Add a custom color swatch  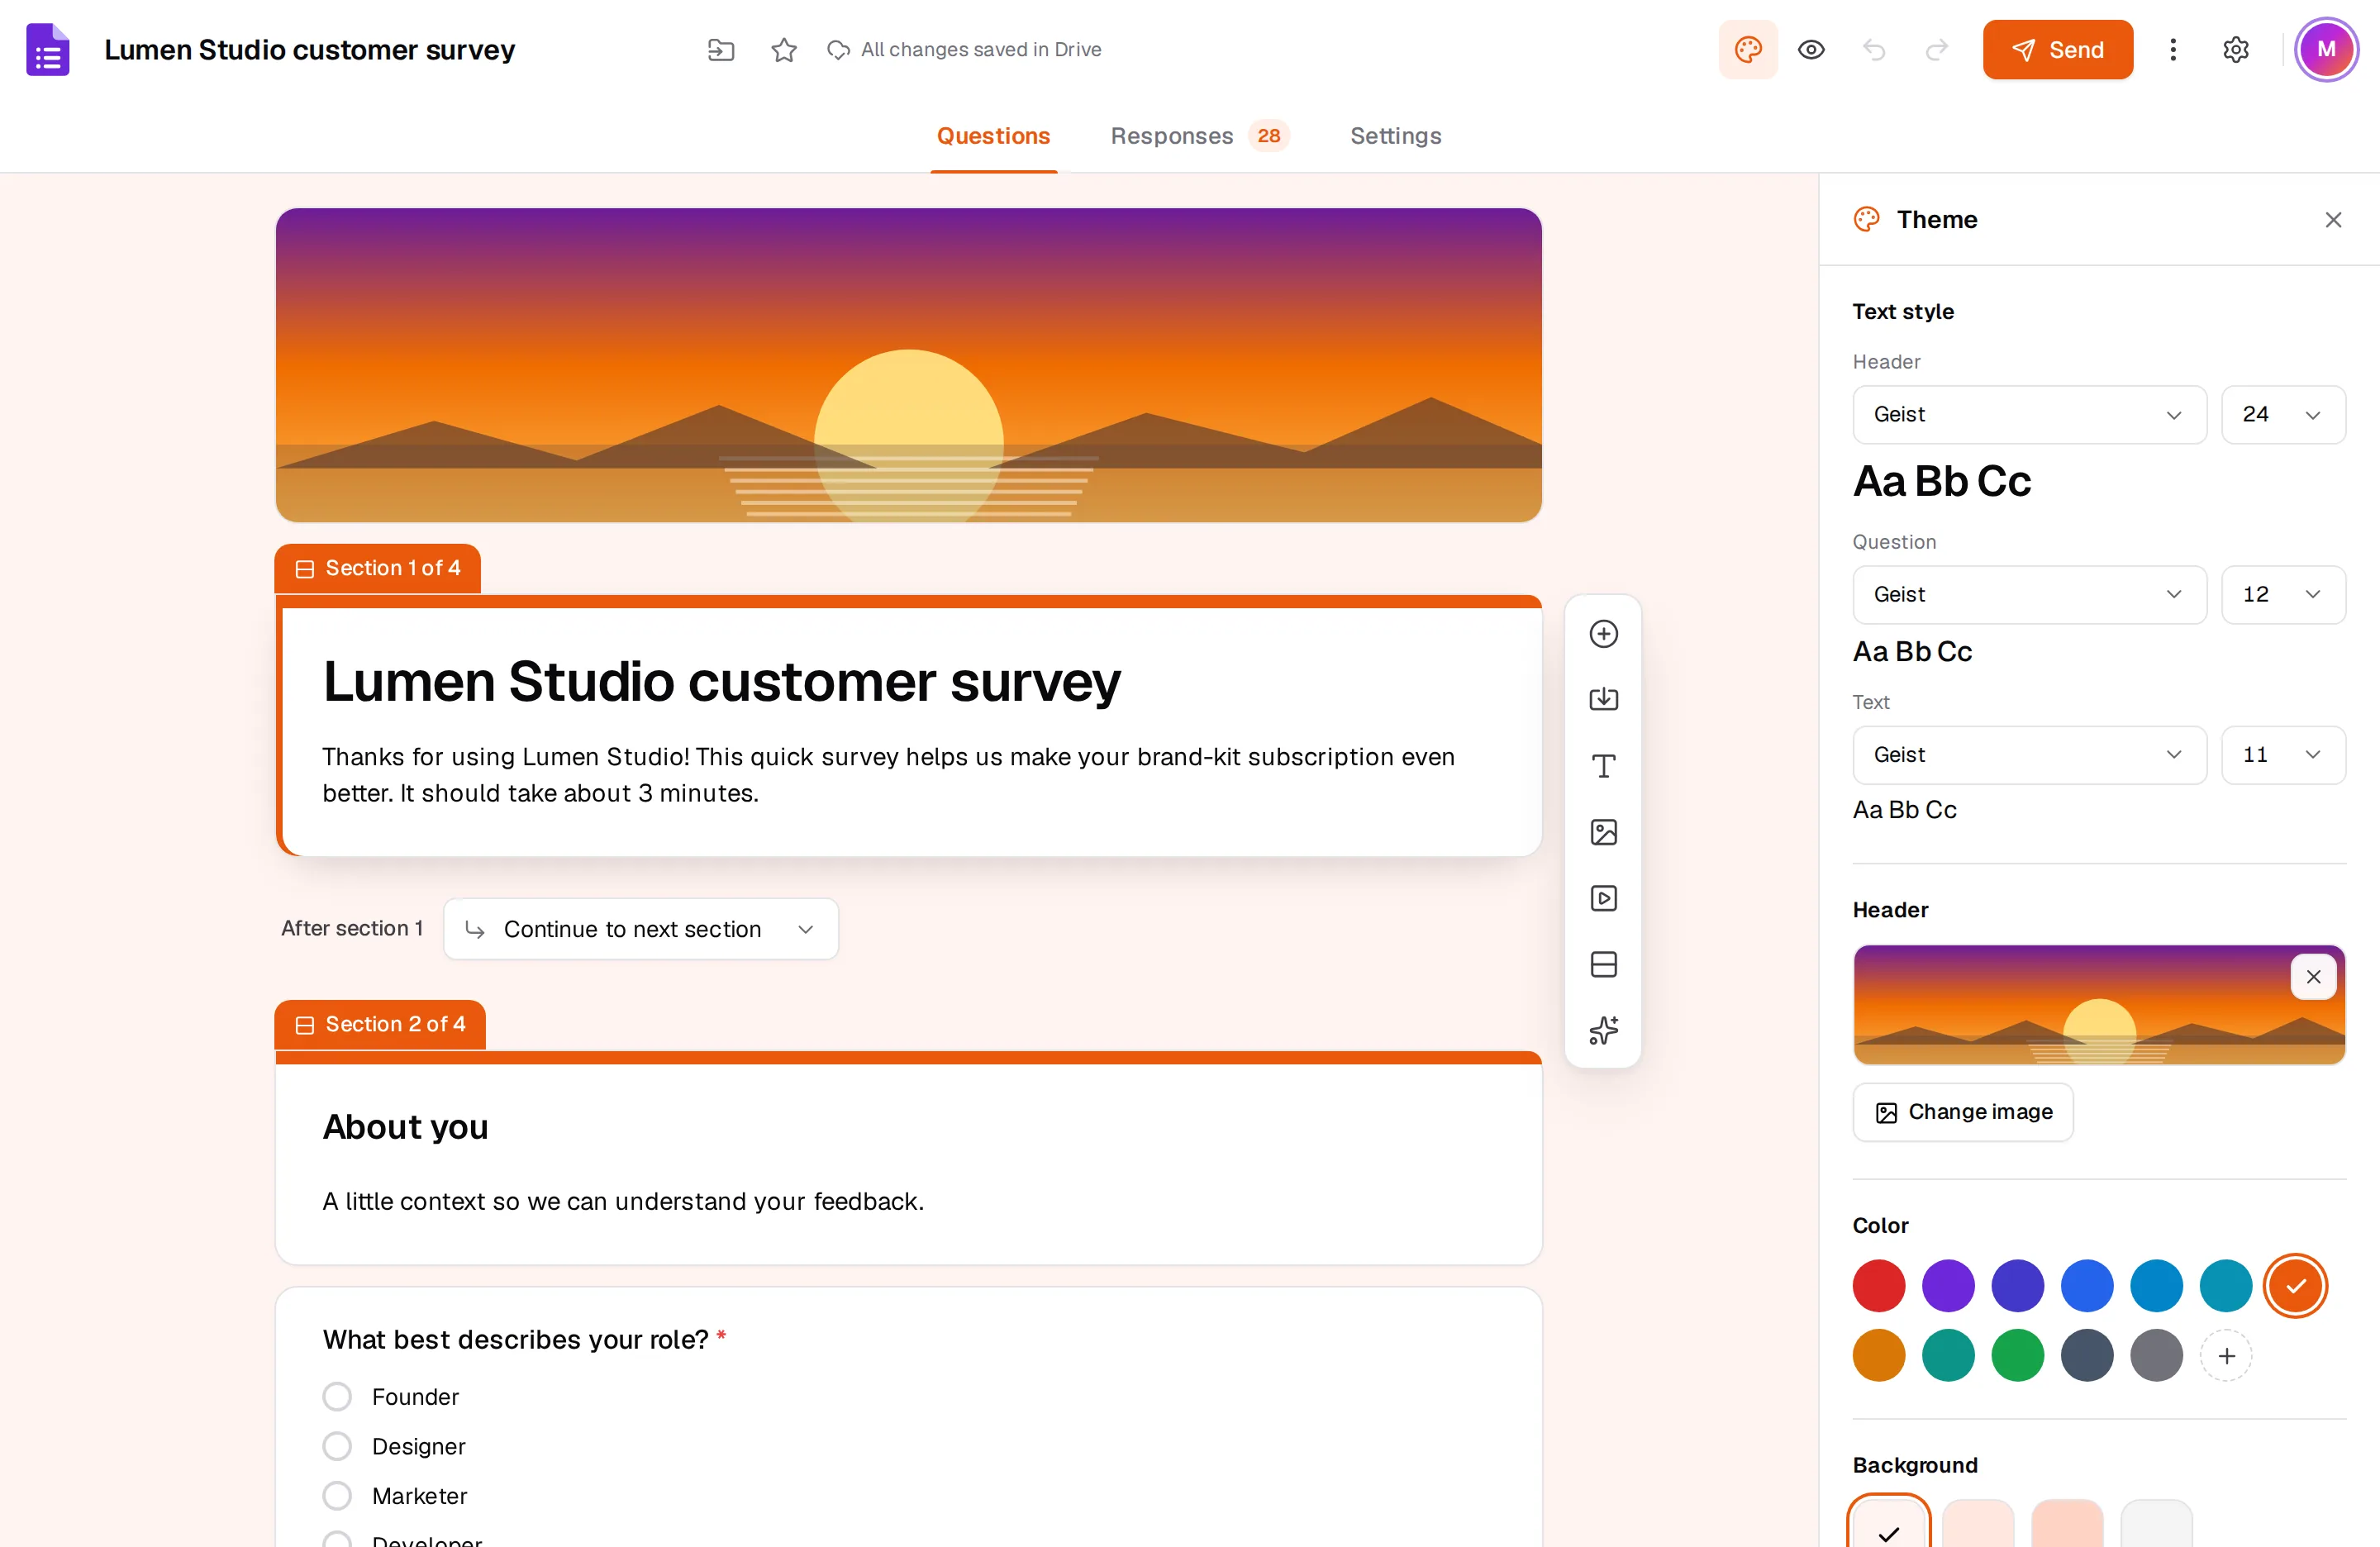point(2225,1355)
